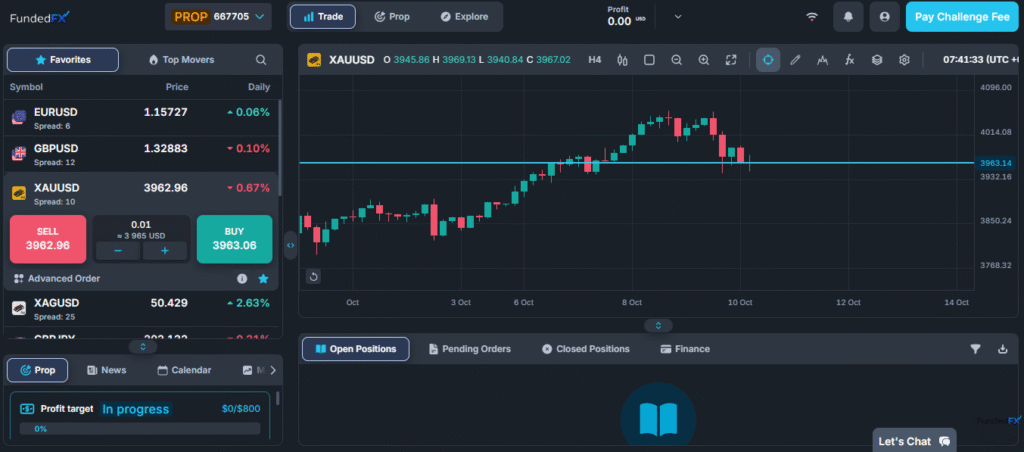This screenshot has width=1024, height=452.
Task: Zoom in the chart
Action: pyautogui.click(x=704, y=60)
